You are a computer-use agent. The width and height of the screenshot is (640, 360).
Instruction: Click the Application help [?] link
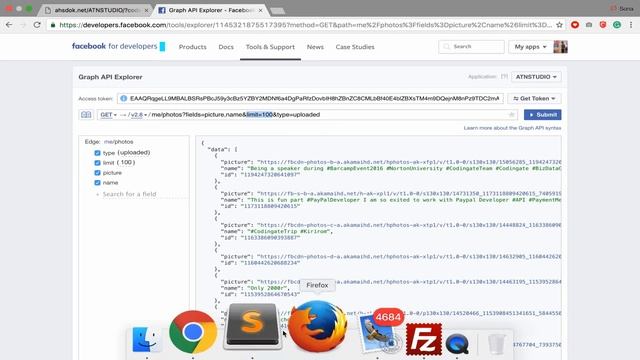(x=504, y=77)
